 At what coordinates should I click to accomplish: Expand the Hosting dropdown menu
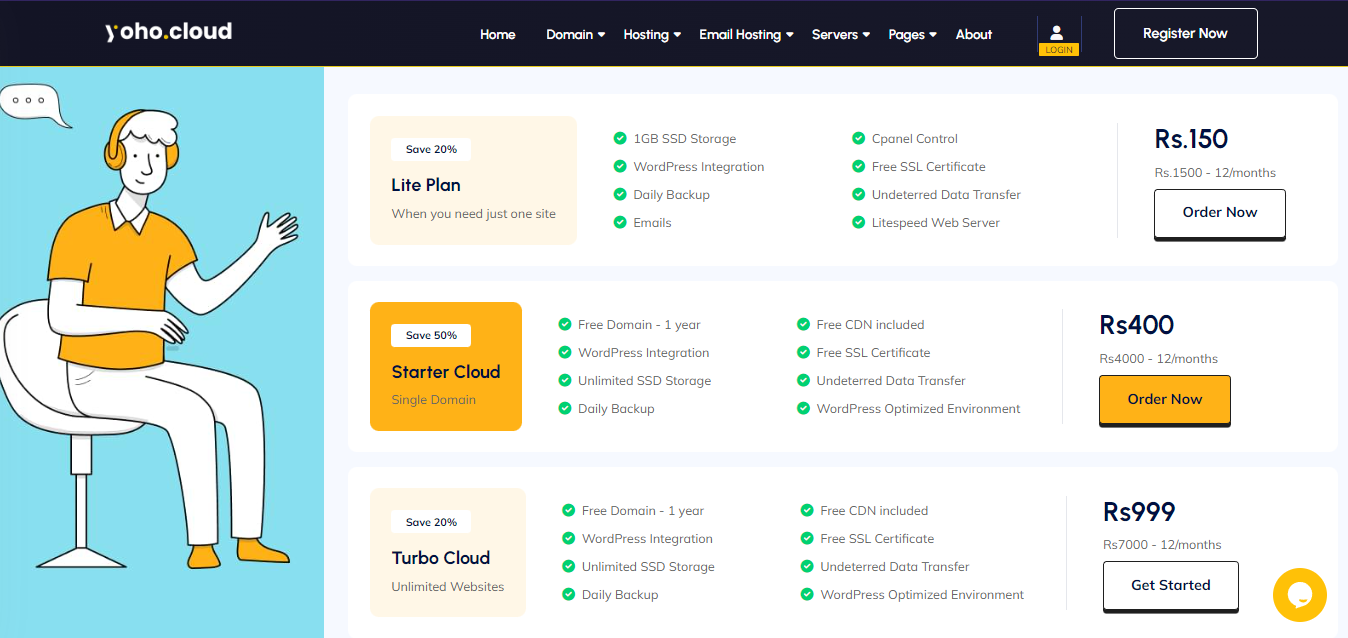(x=651, y=34)
